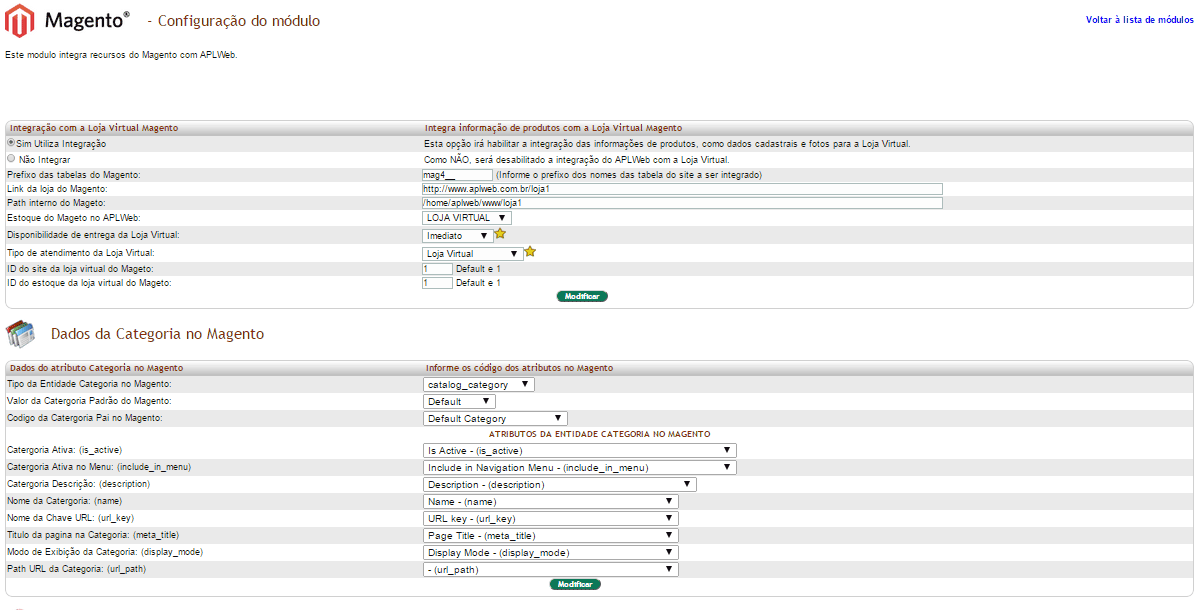
Task: Click the Link da loja Magento field
Action: tap(682, 189)
